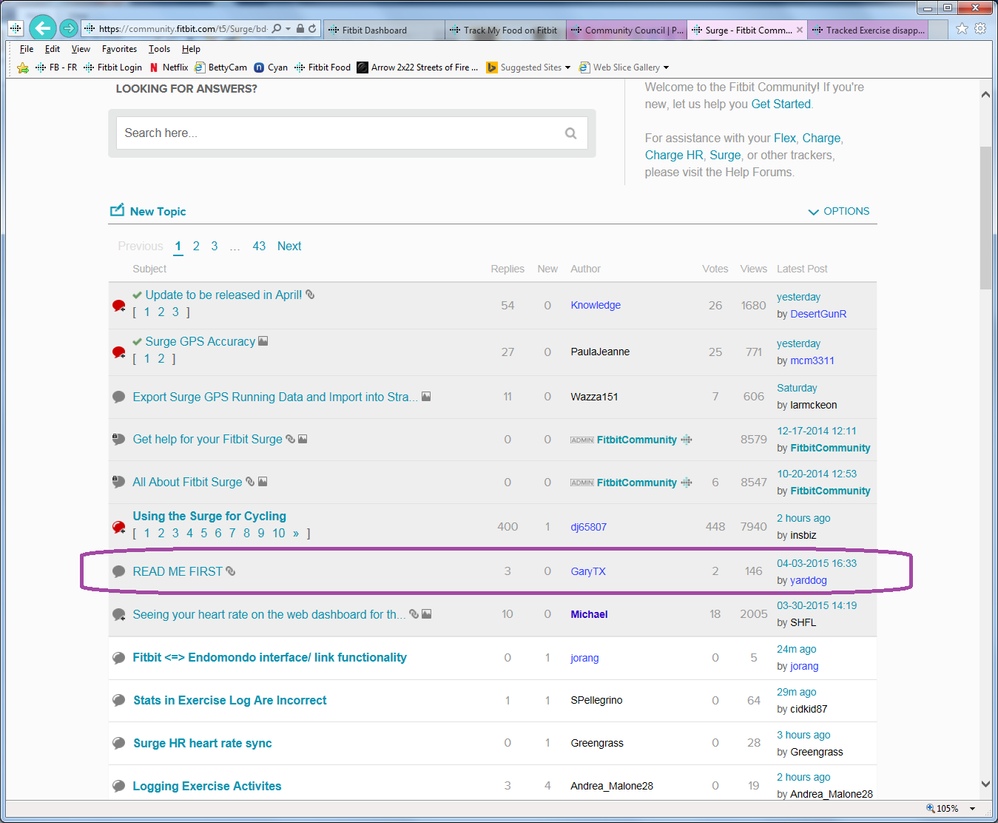Switch to the Fitbit Dashboard tab
This screenshot has width=998, height=823.
(x=384, y=30)
